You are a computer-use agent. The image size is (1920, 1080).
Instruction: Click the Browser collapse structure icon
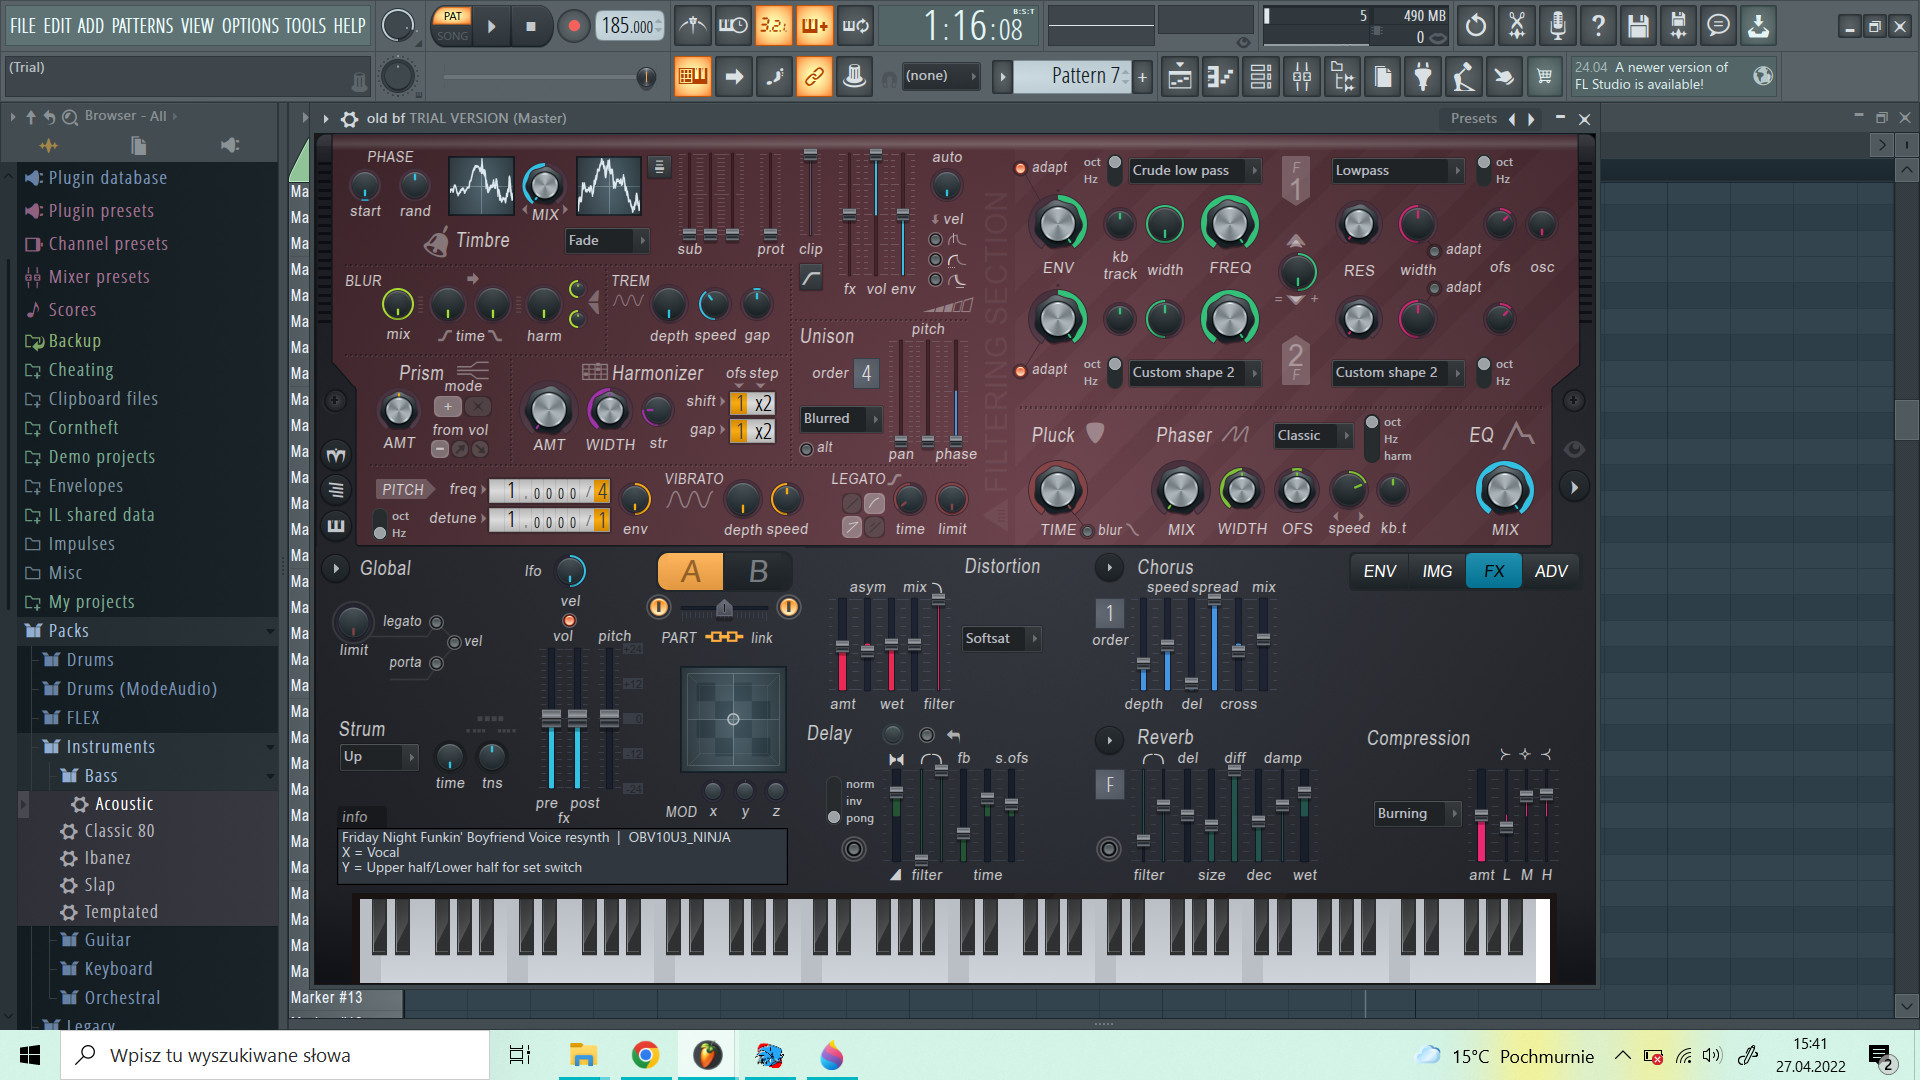(31, 116)
